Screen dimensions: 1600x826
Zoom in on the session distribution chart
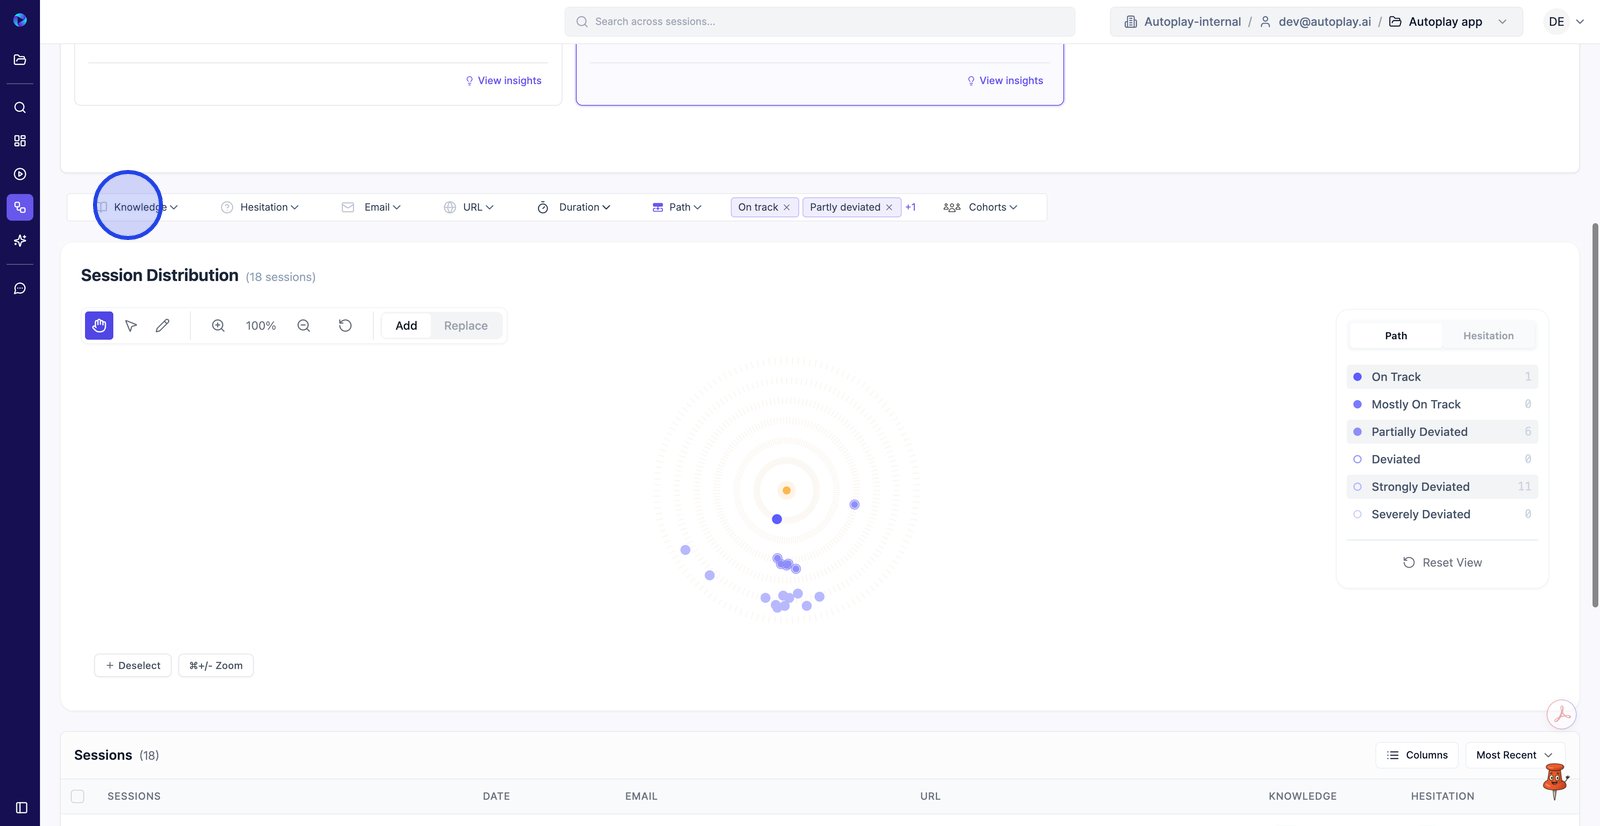pyautogui.click(x=218, y=326)
